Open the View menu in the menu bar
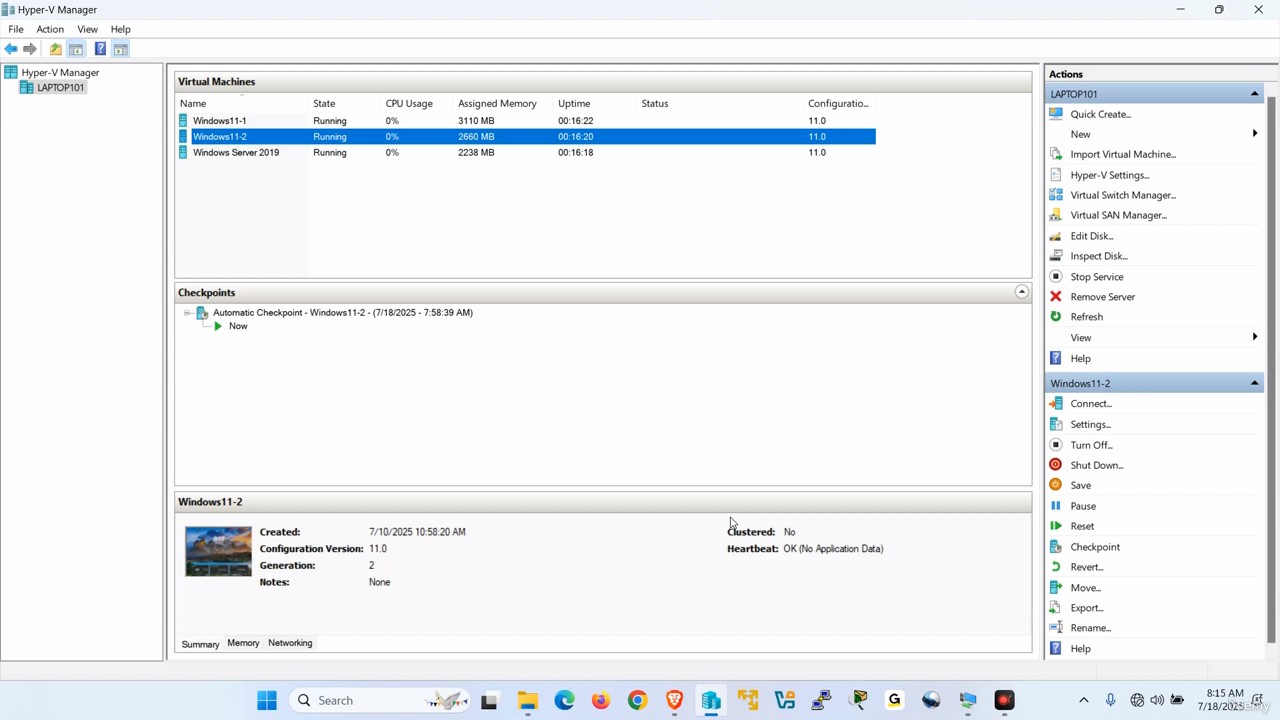Image resolution: width=1280 pixels, height=720 pixels. click(x=87, y=29)
